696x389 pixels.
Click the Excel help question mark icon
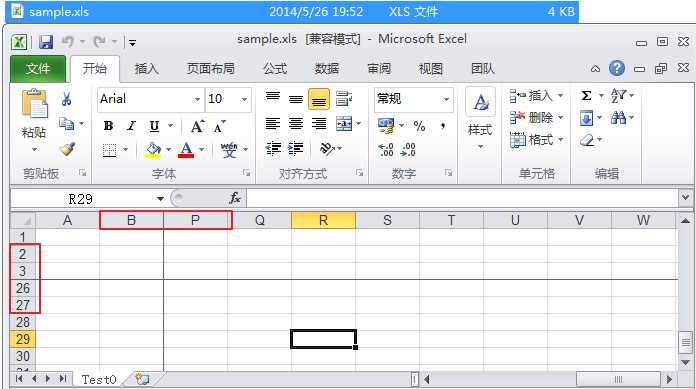click(617, 68)
